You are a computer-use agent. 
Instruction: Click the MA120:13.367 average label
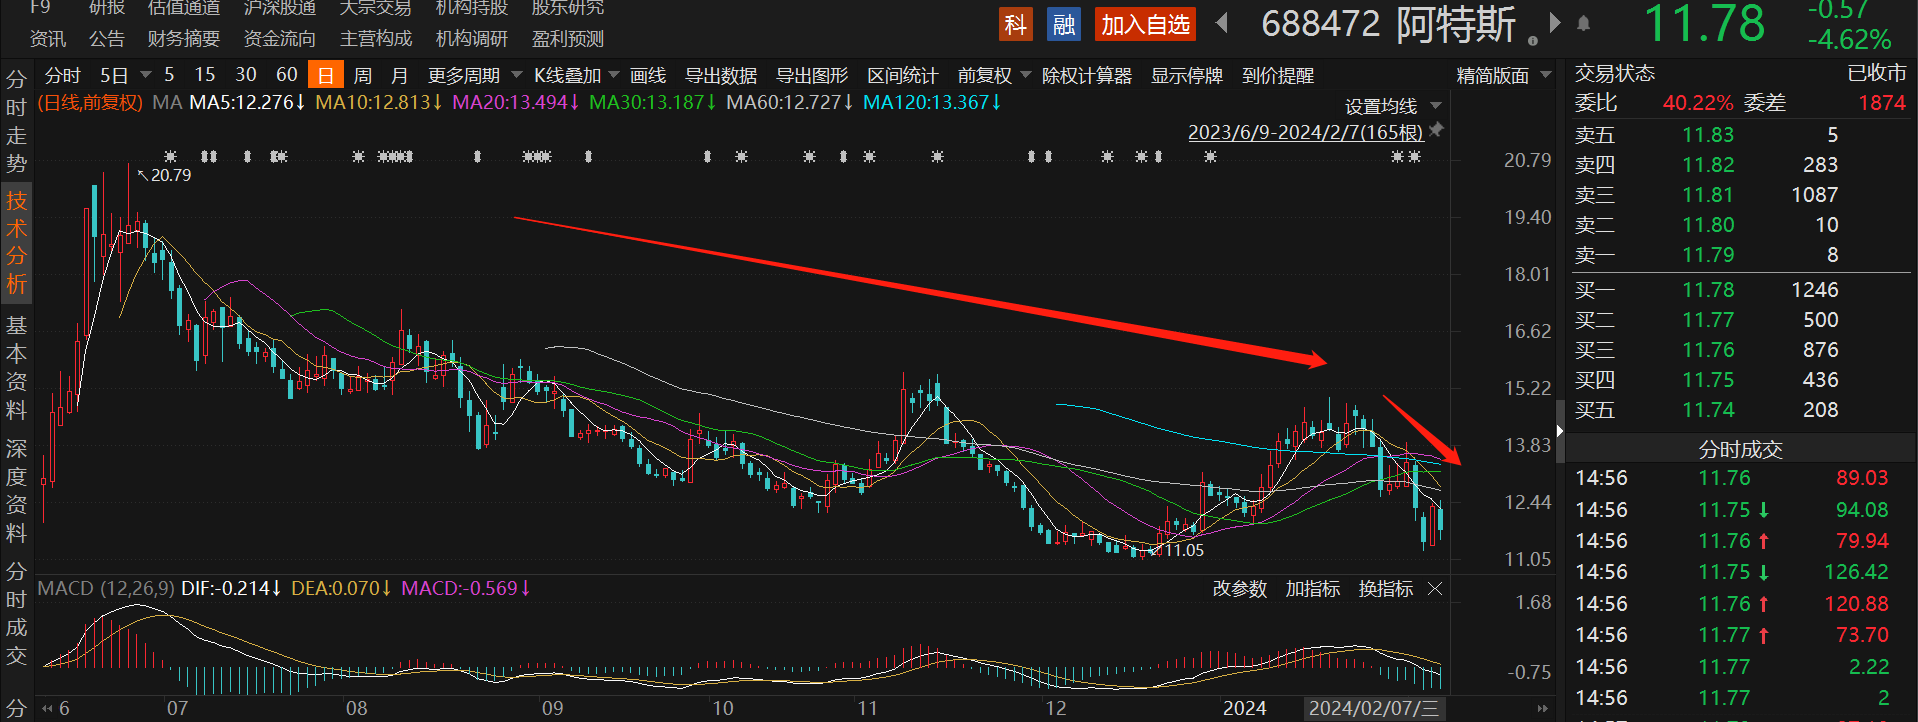(x=932, y=102)
